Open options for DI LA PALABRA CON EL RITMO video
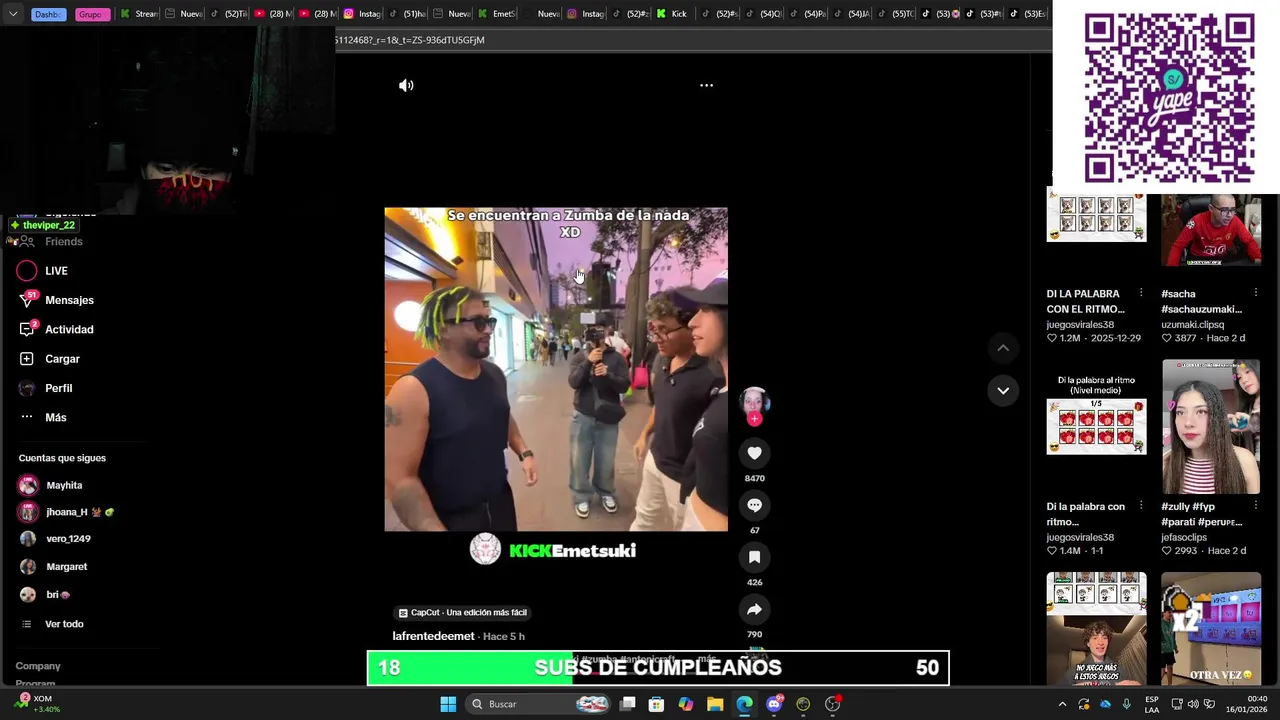Image resolution: width=1280 pixels, height=720 pixels. pos(1141,294)
